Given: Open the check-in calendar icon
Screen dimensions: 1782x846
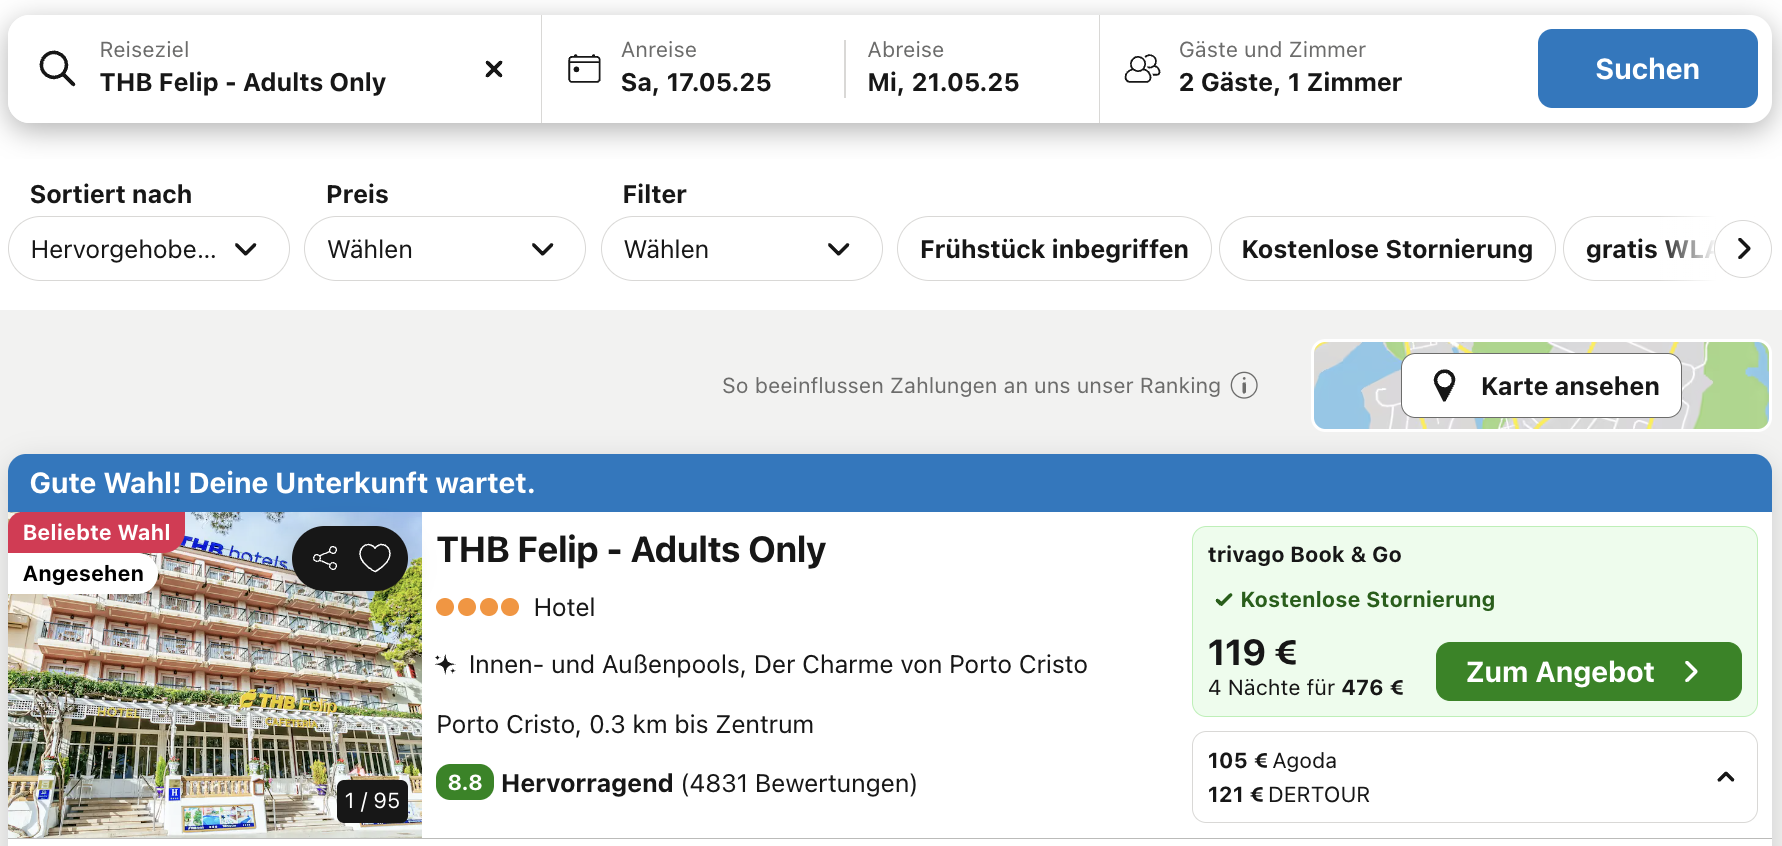Looking at the screenshot, I should (x=584, y=69).
